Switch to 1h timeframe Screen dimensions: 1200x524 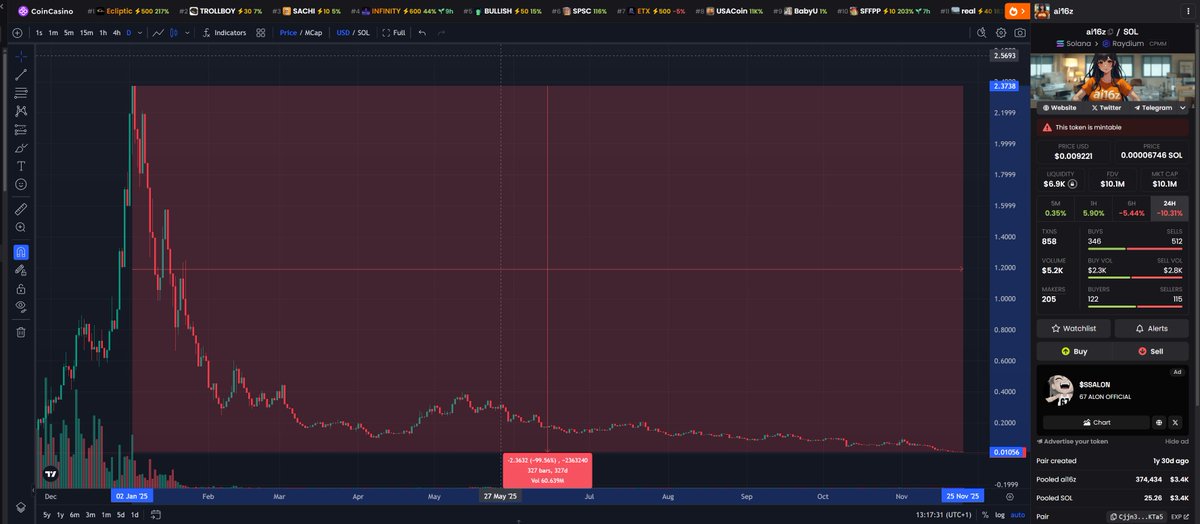103,32
